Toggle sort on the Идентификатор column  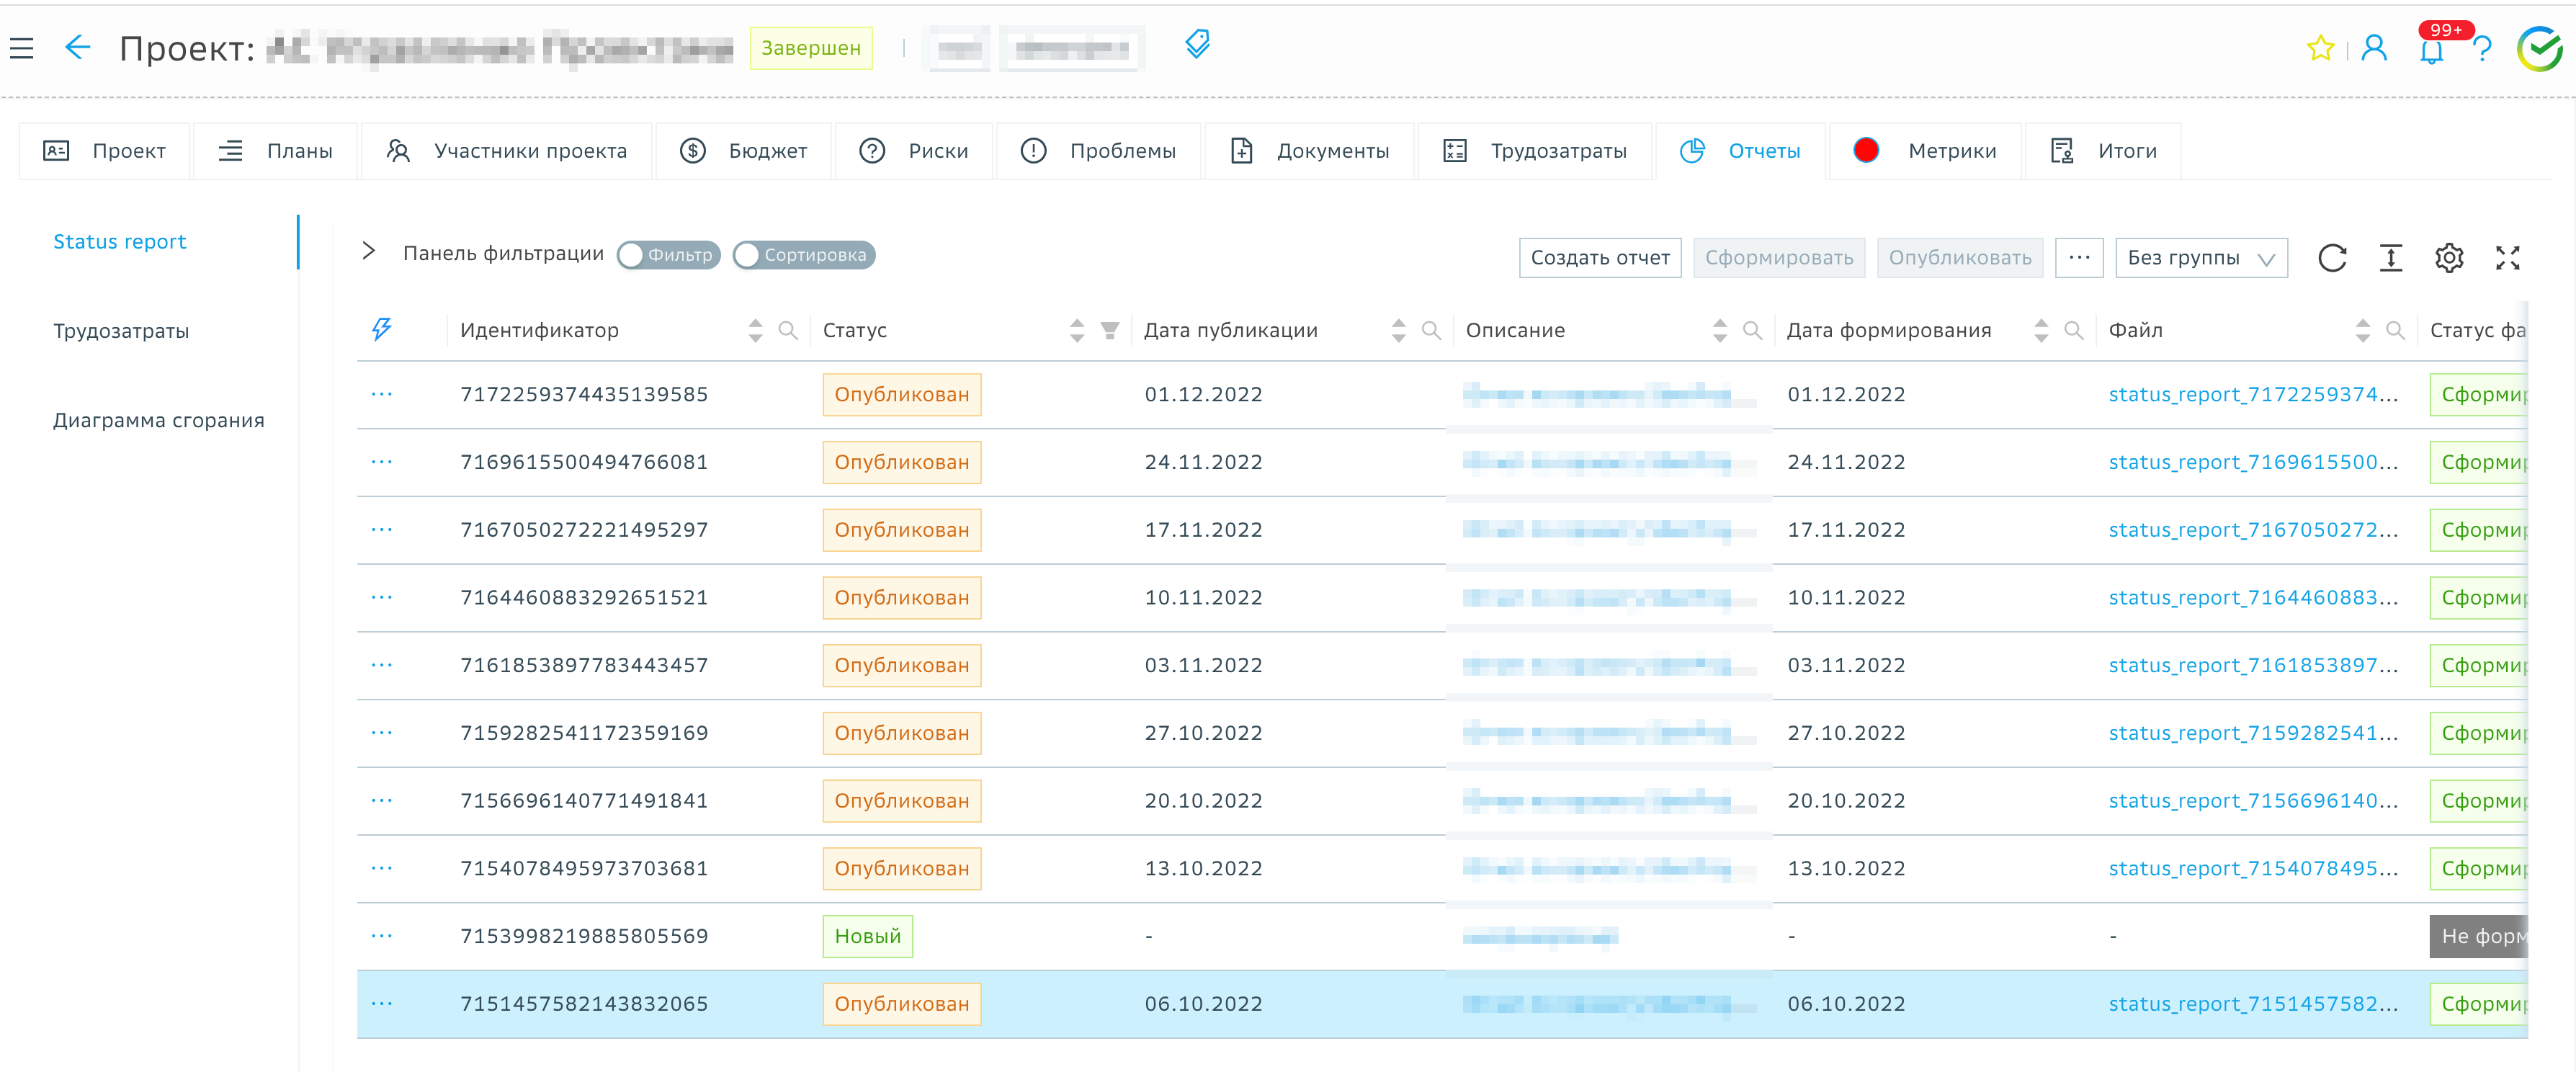[756, 329]
